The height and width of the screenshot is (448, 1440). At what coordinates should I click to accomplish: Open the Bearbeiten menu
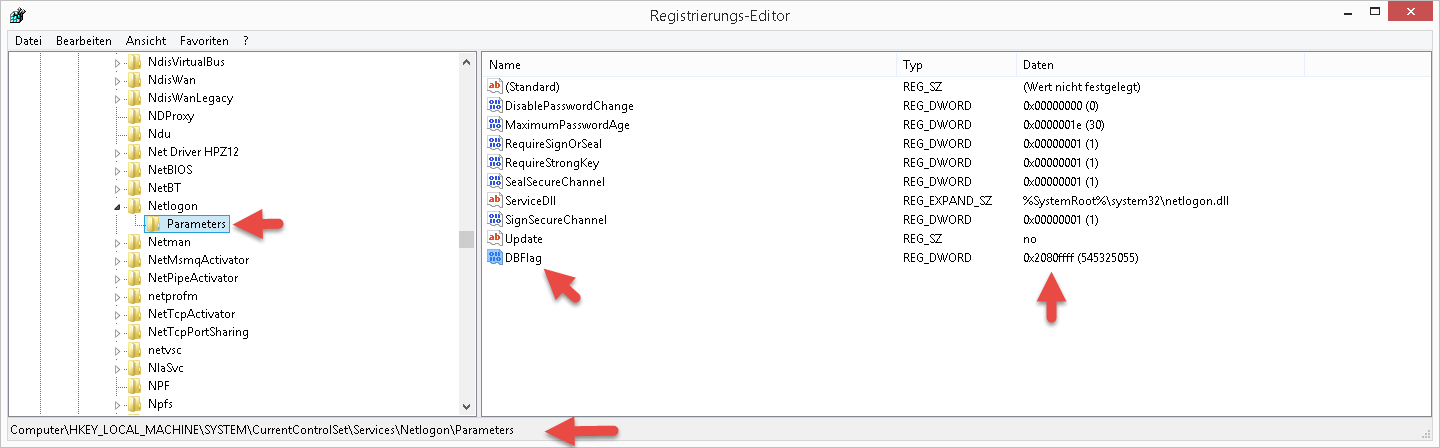pyautogui.click(x=84, y=41)
